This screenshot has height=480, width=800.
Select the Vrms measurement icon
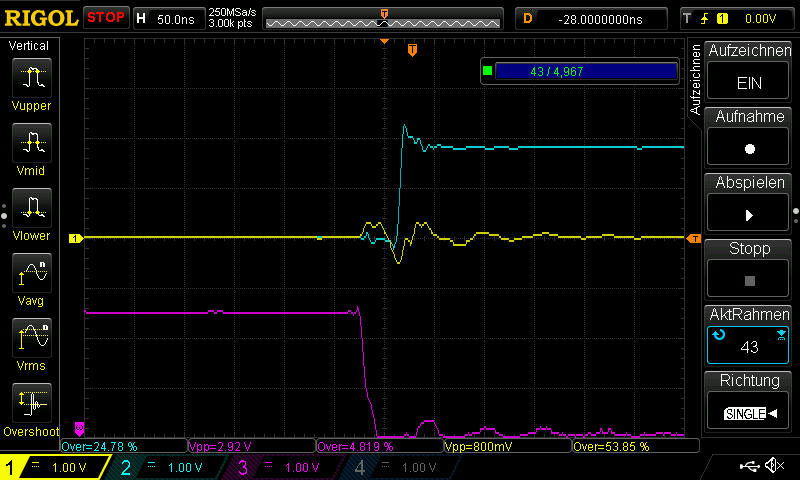coord(31,337)
